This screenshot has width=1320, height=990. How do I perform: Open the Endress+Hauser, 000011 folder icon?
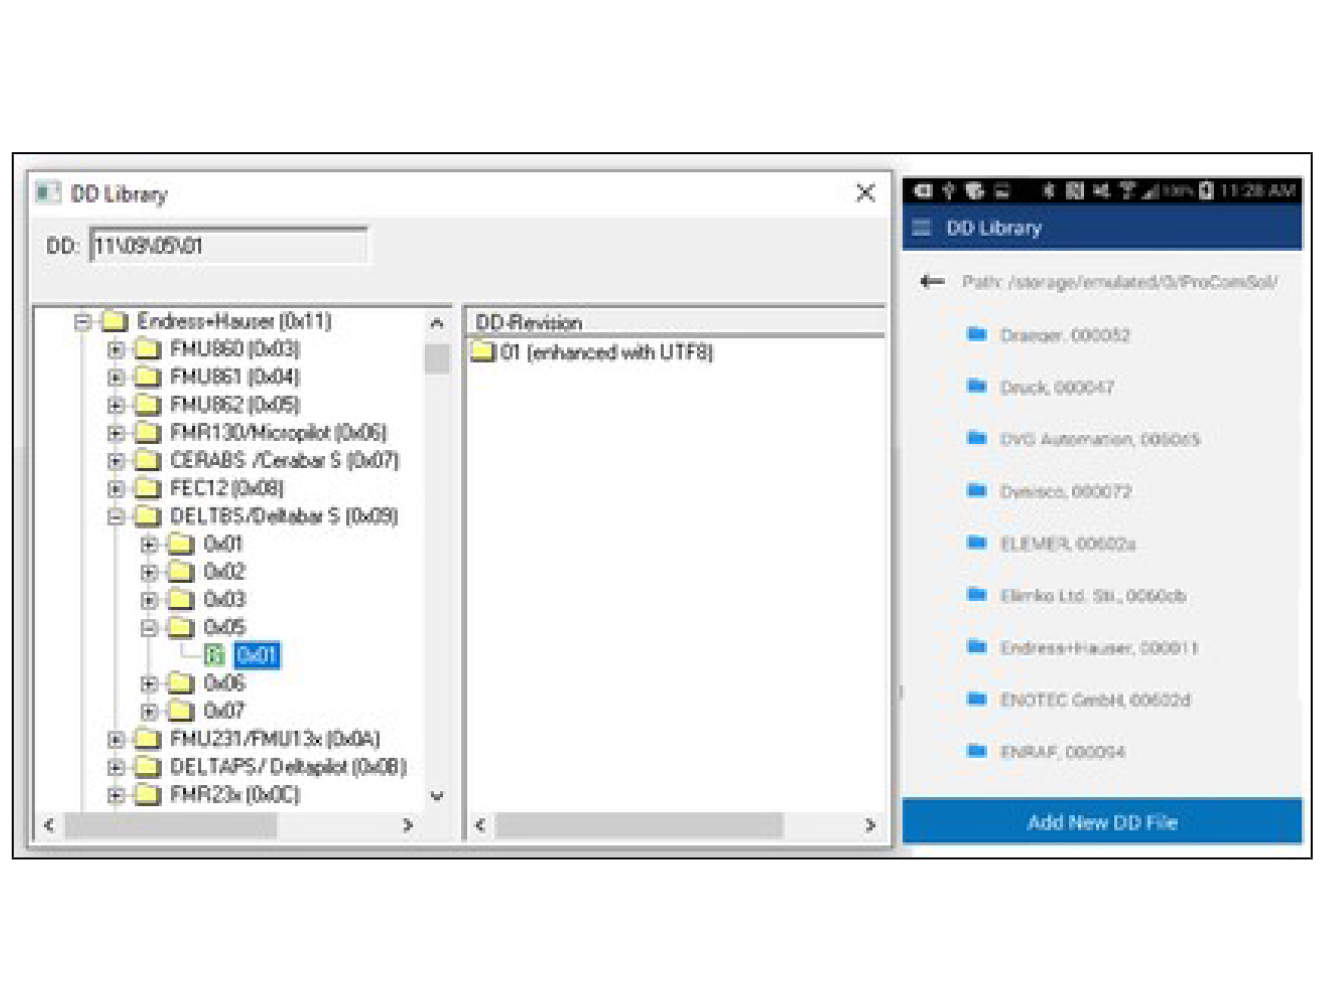pyautogui.click(x=977, y=647)
